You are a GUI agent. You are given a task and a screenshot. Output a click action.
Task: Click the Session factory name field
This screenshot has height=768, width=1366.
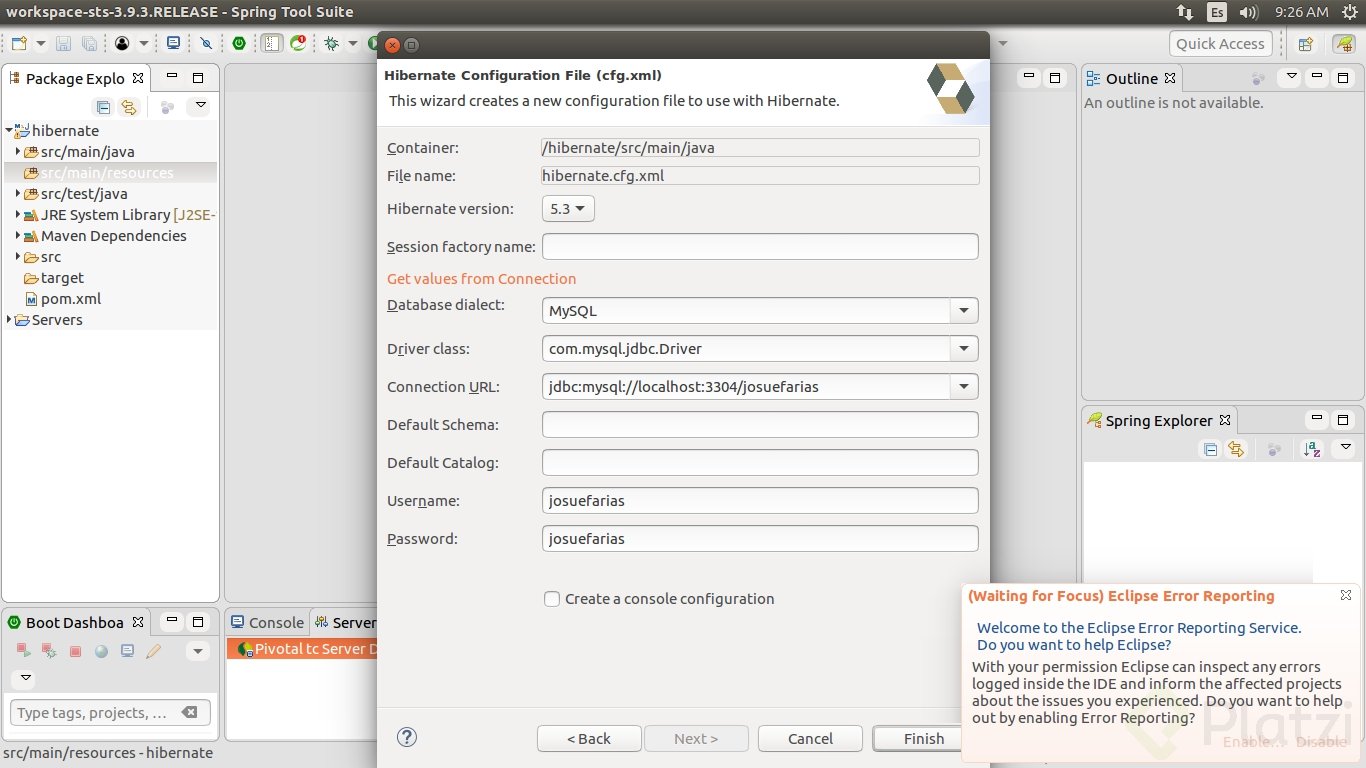(x=759, y=247)
